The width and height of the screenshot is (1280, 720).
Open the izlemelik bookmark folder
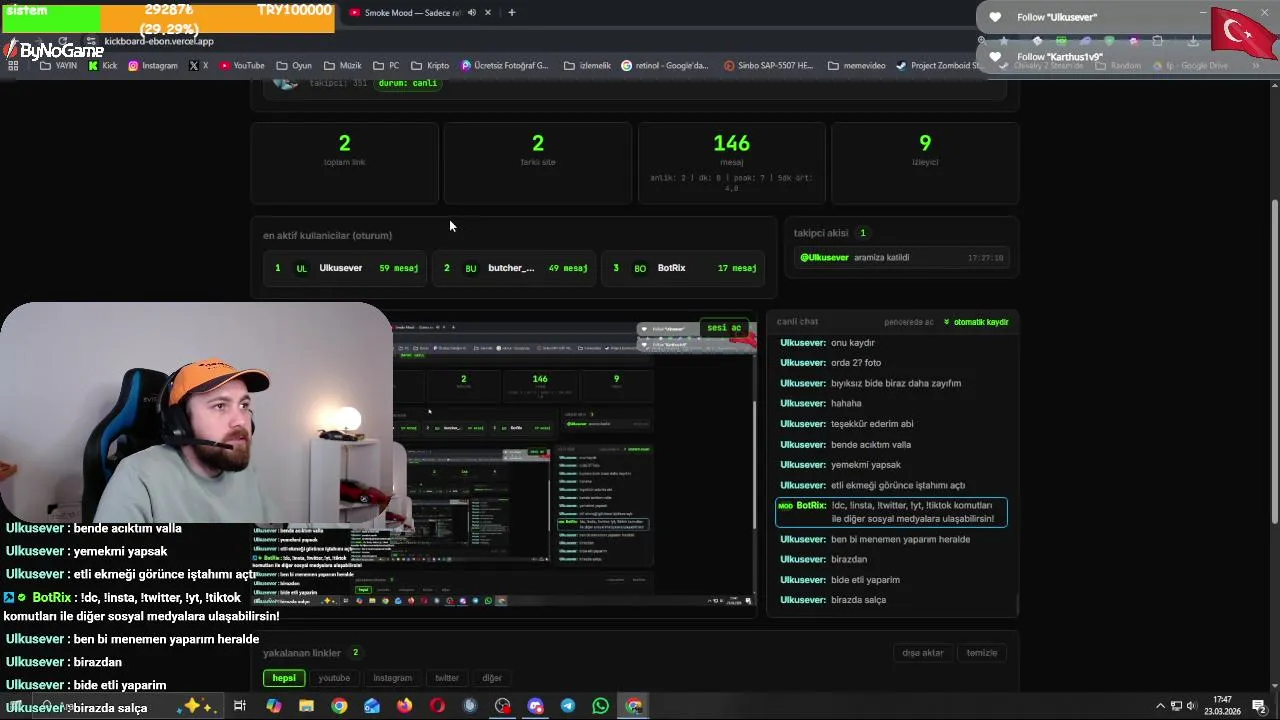point(587,66)
